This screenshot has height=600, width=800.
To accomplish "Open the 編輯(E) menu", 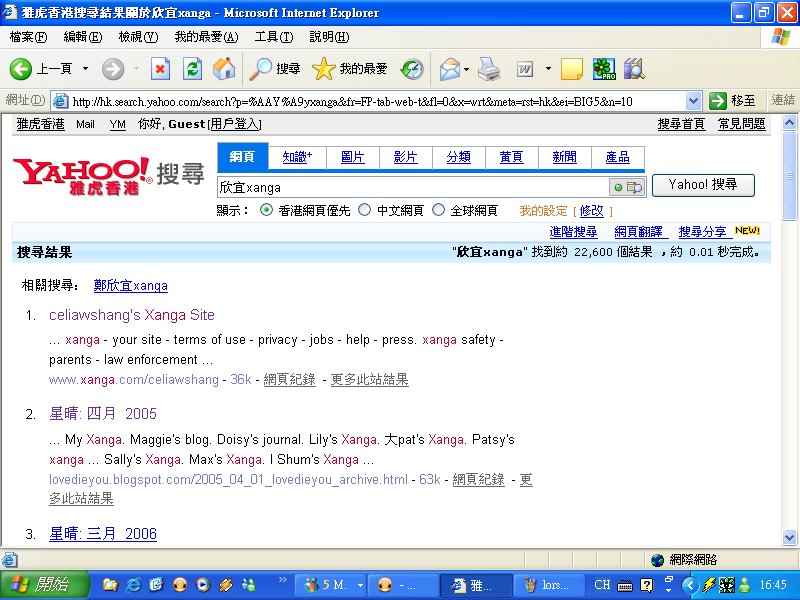I will (83, 37).
